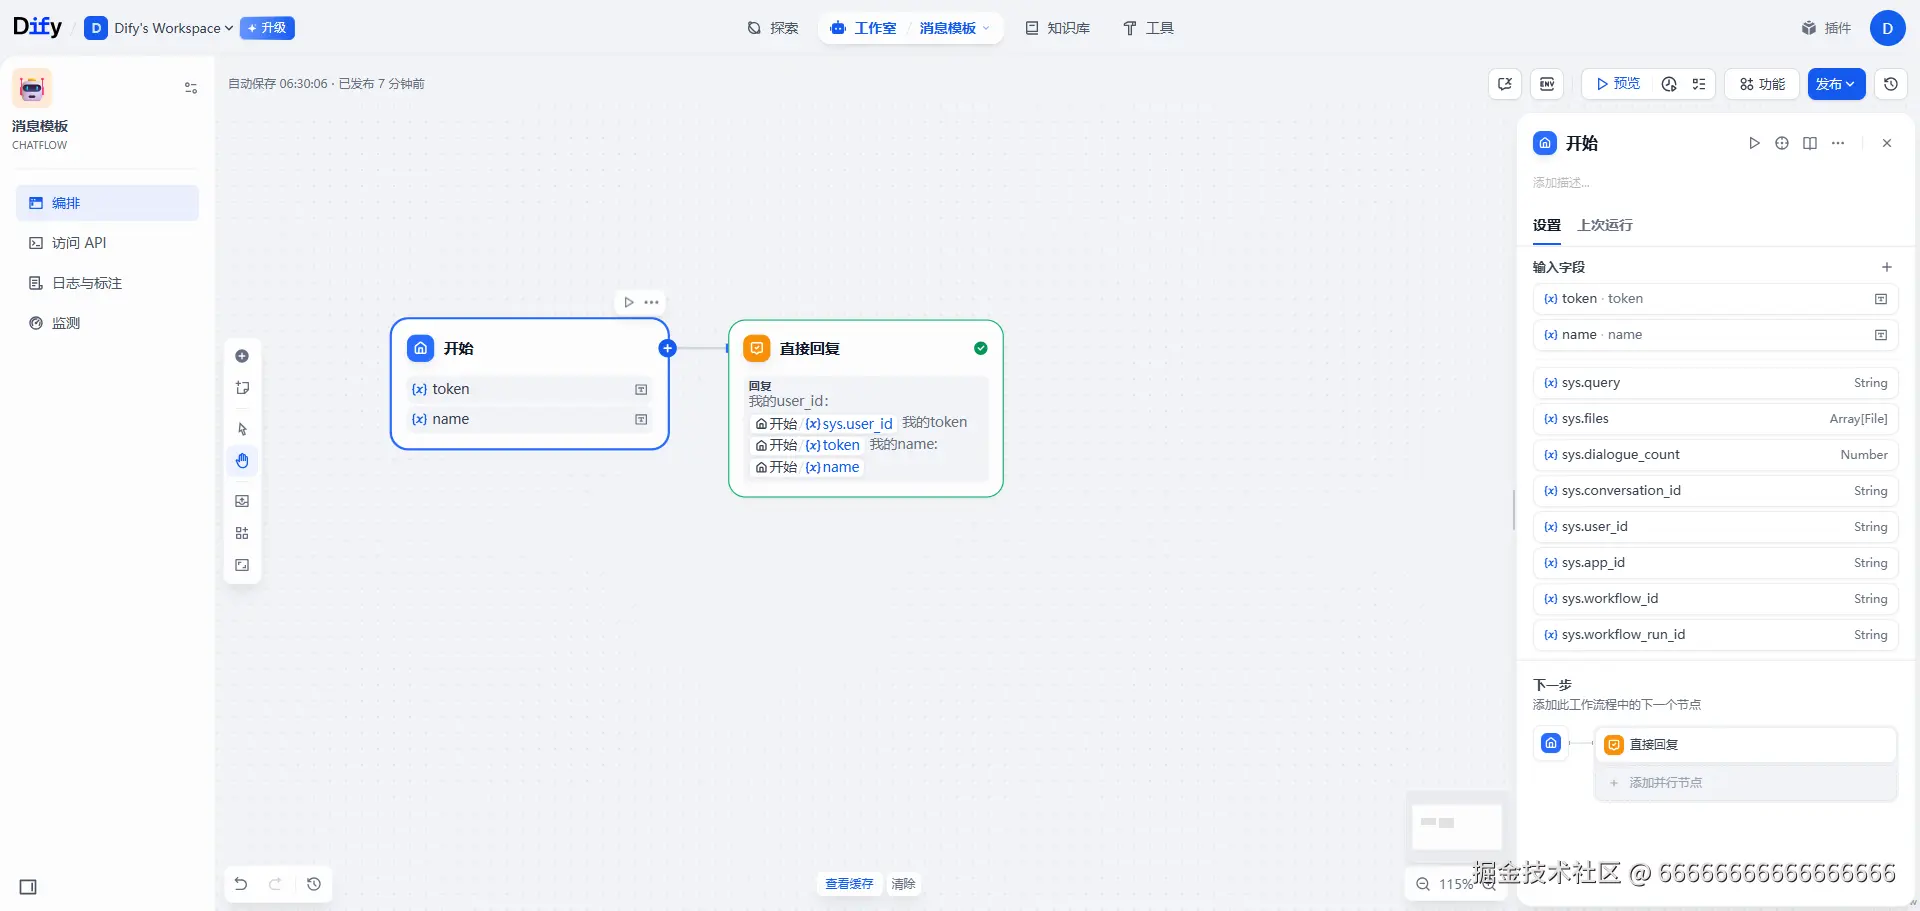Select the pointer mode tool

pyautogui.click(x=242, y=429)
